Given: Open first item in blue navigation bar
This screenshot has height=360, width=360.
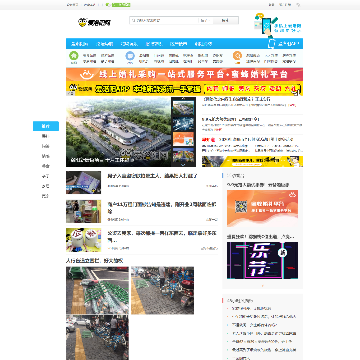Looking at the screenshot, I should point(80,44).
